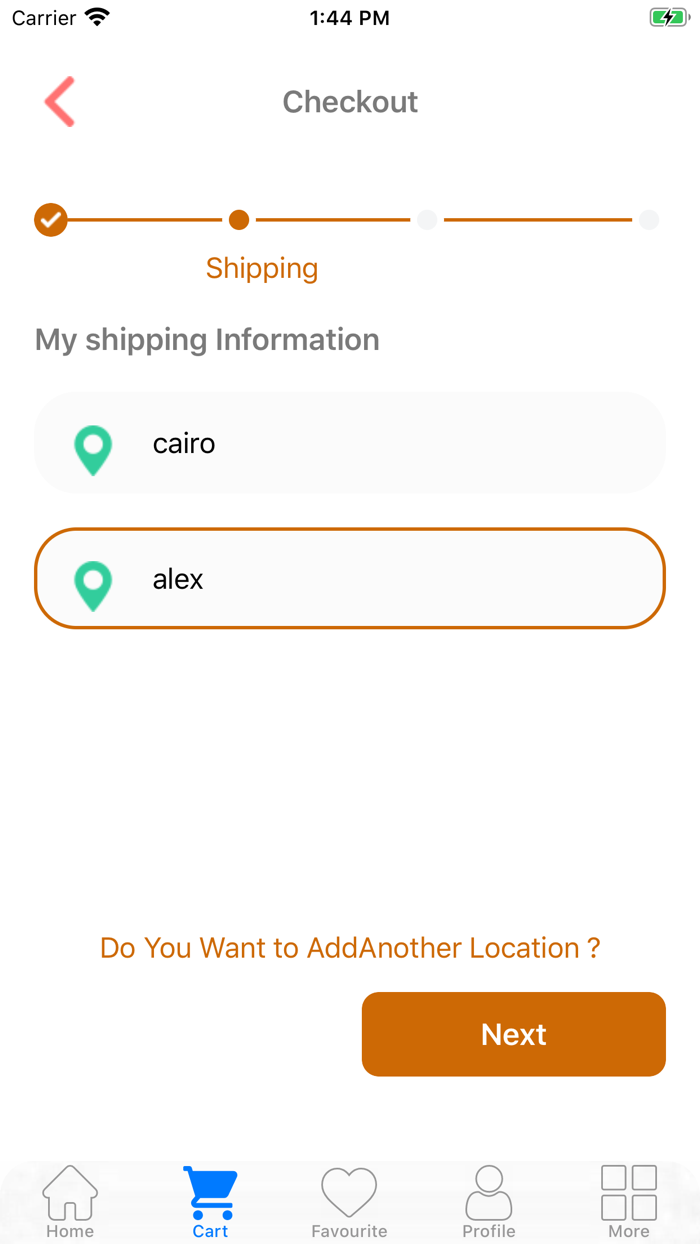700x1244 pixels.
Task: Tap the second progress step dot
Action: [238, 219]
